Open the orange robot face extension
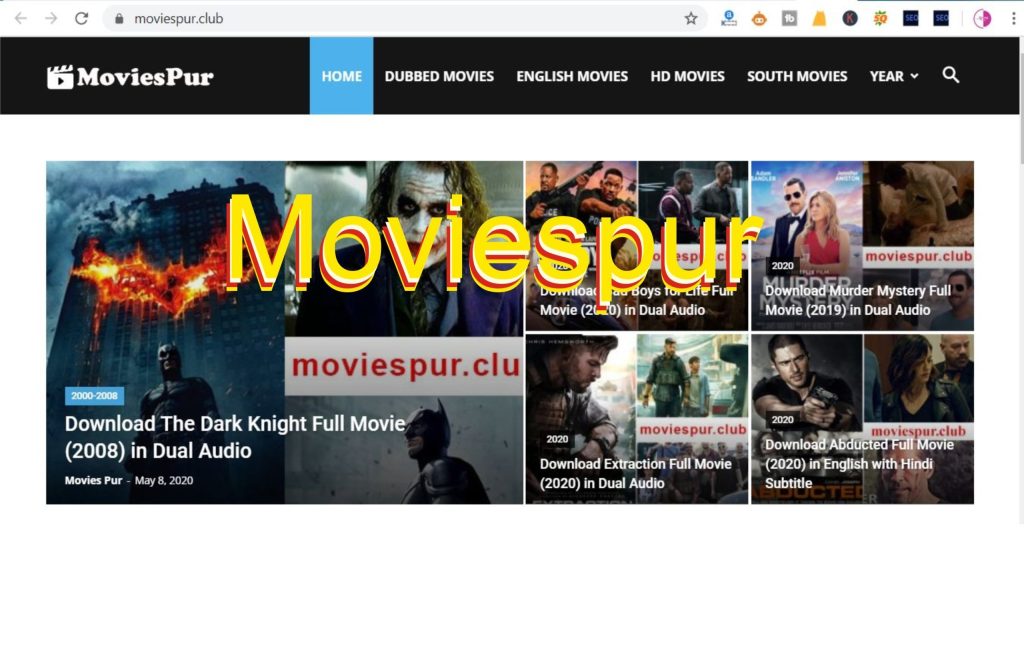This screenshot has height=654, width=1024. point(759,19)
